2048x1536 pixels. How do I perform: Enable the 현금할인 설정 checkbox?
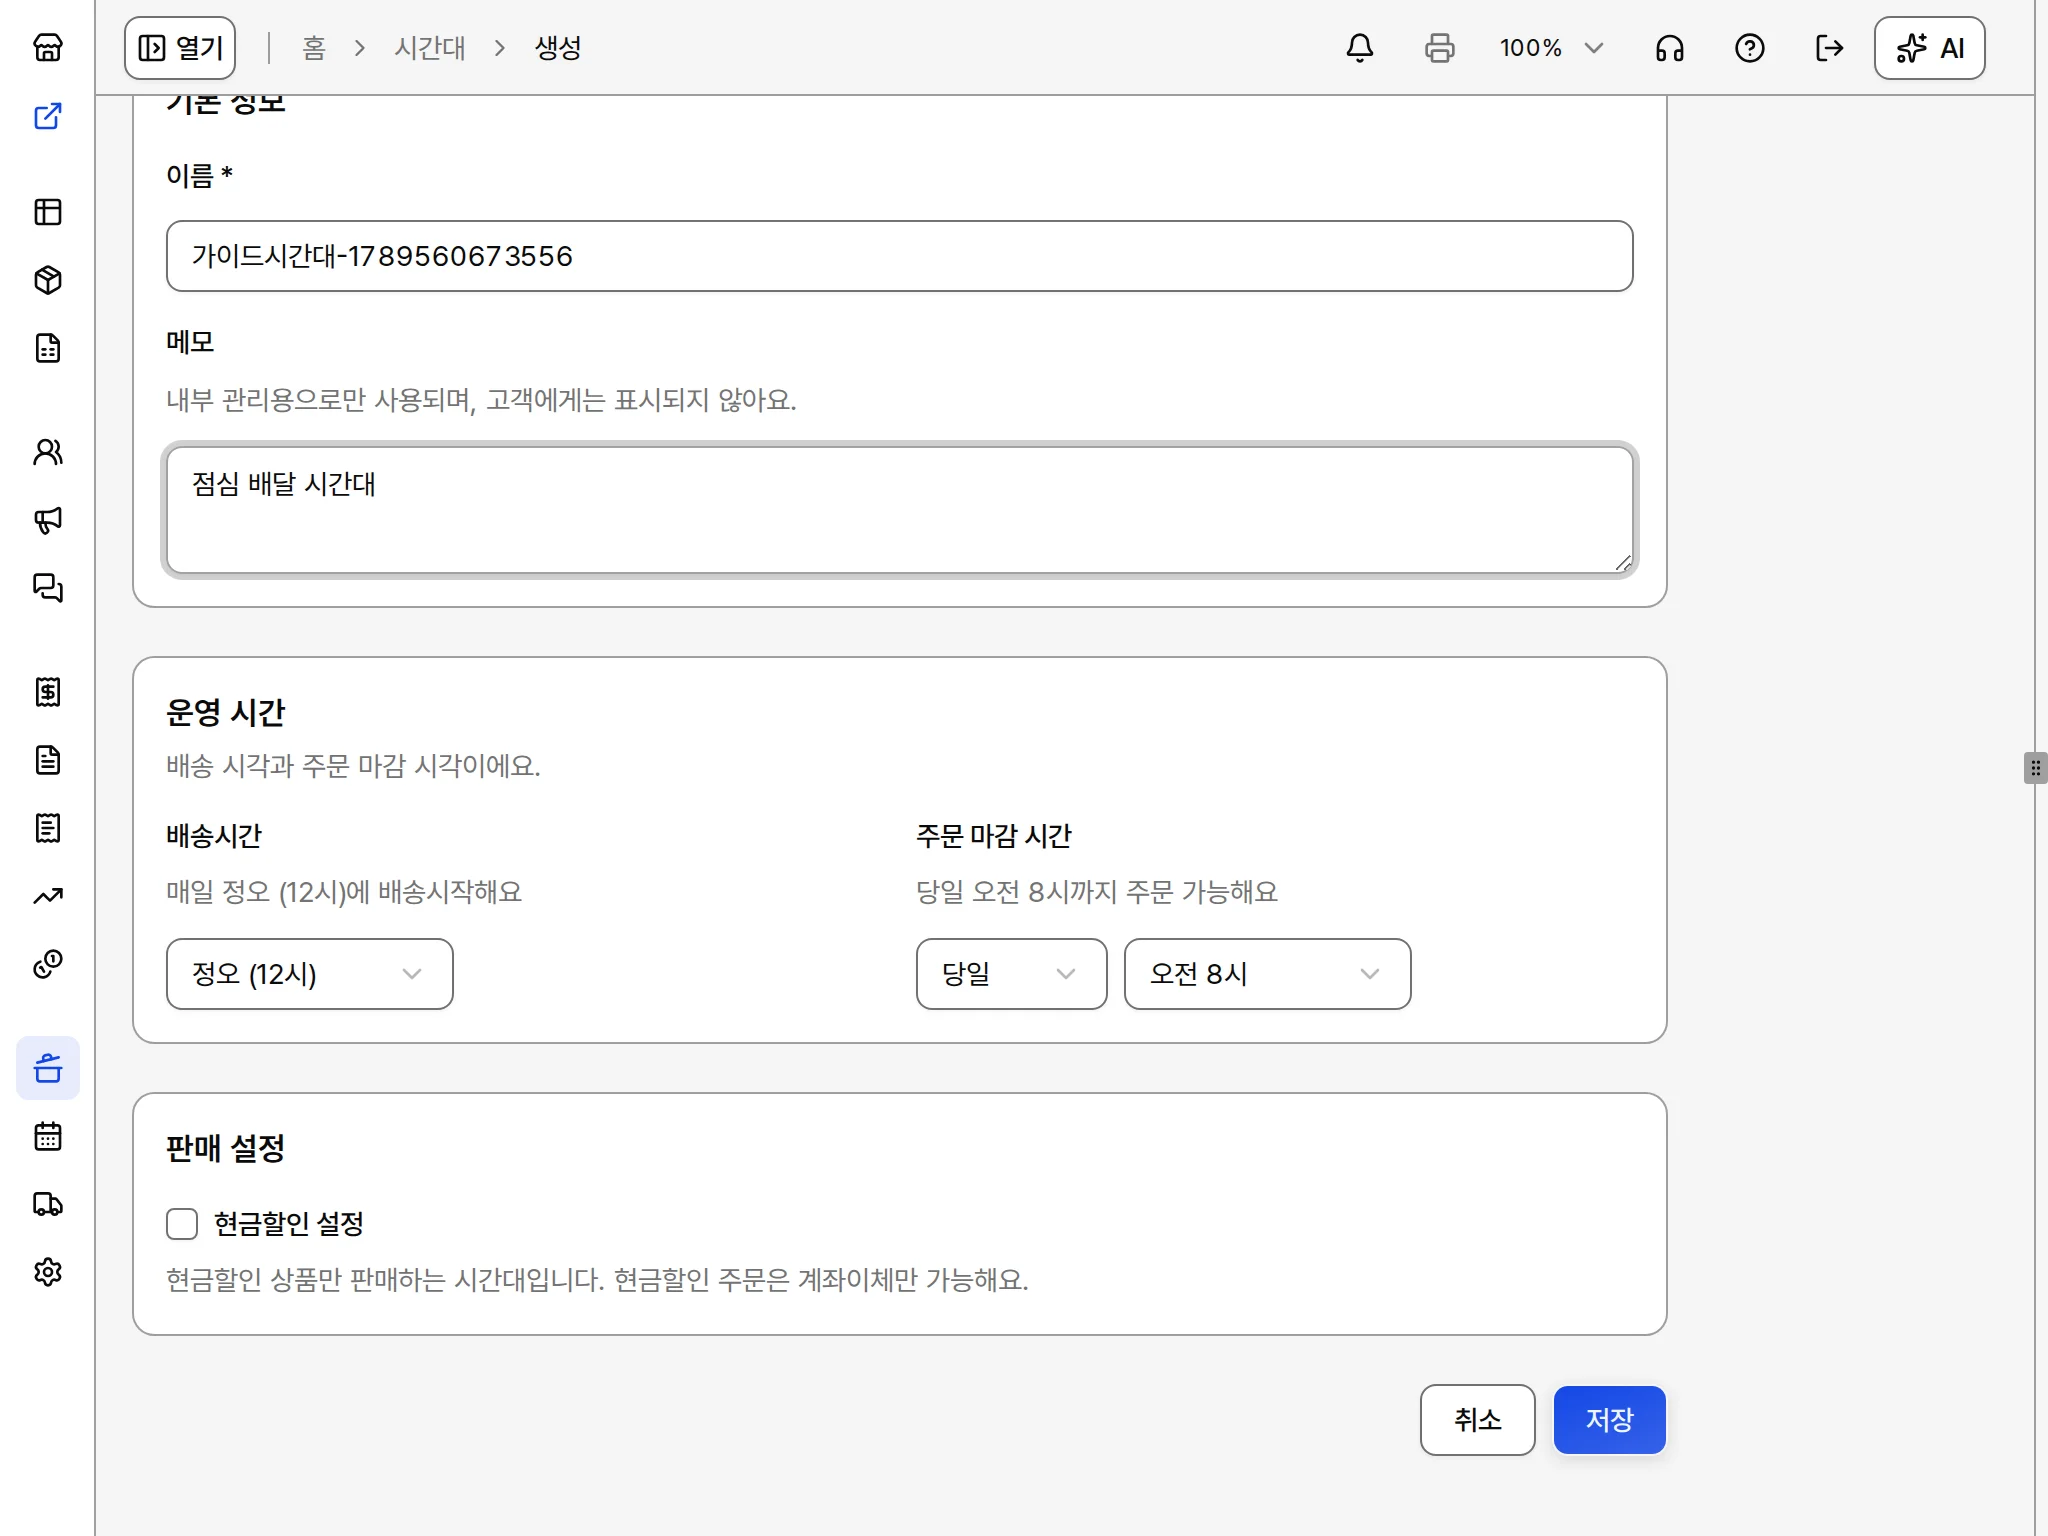tap(182, 1224)
